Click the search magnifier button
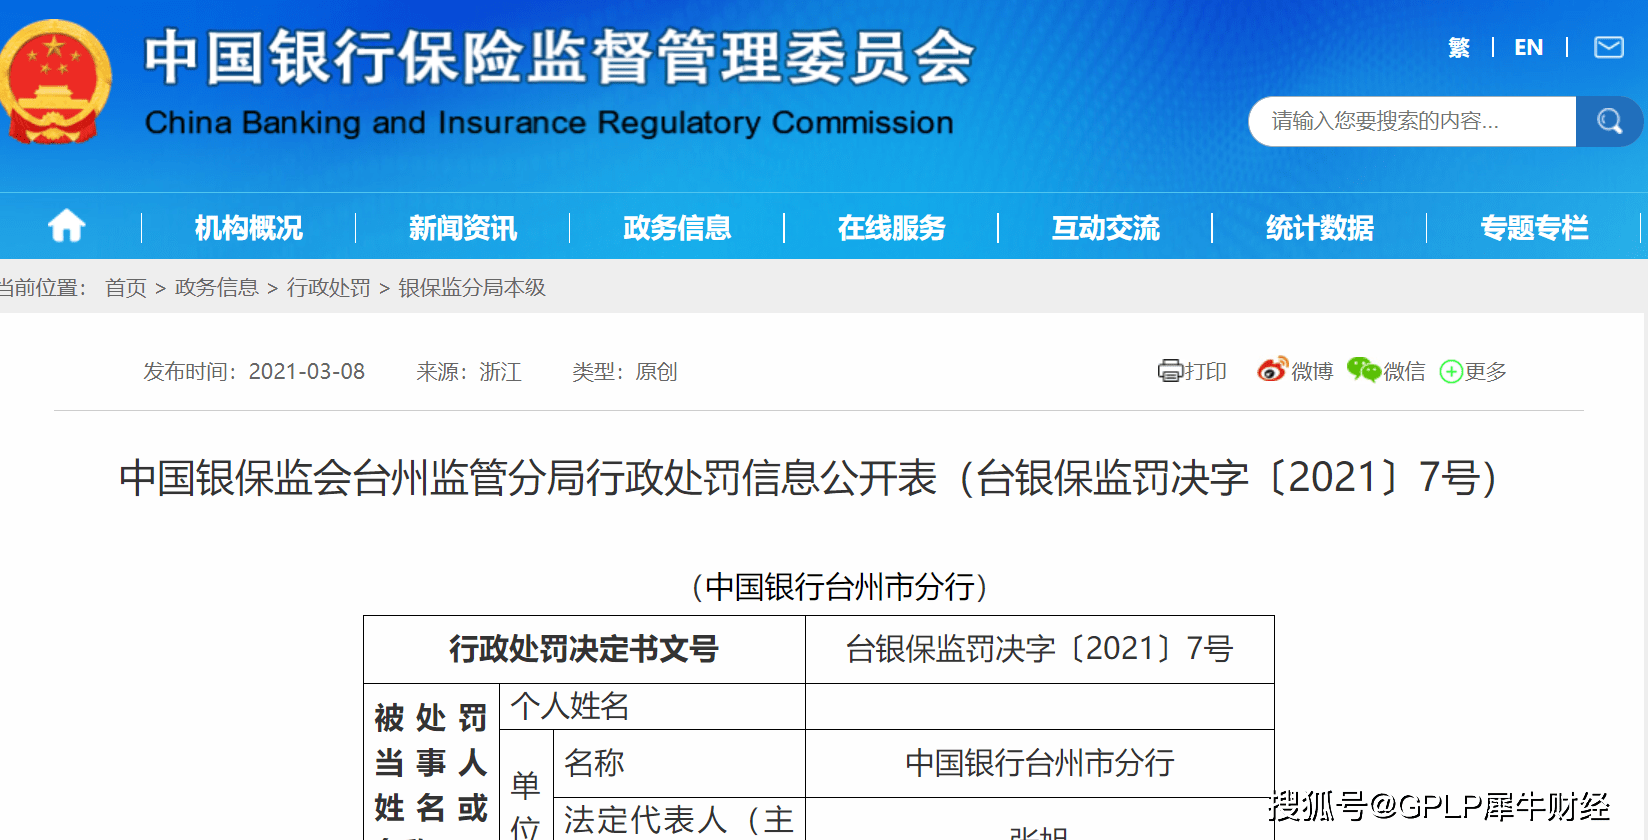 1609,121
